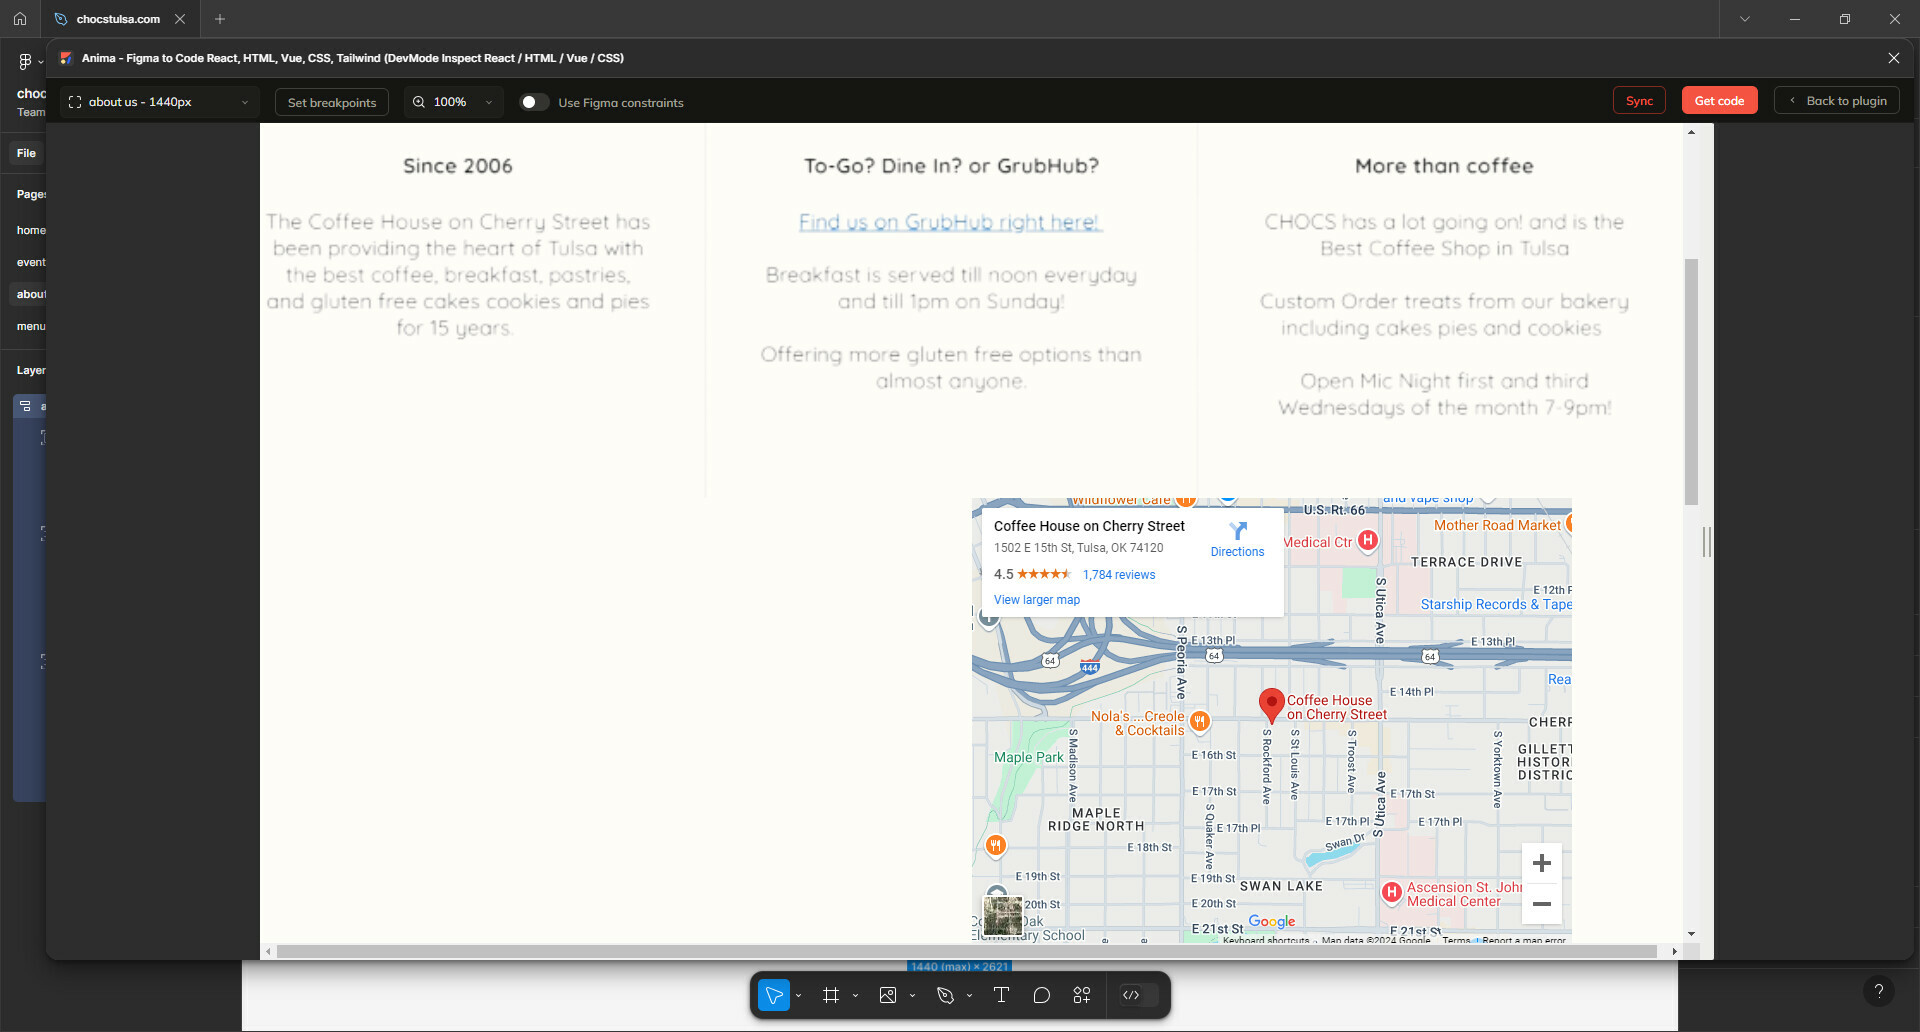The width and height of the screenshot is (1920, 1032).
Task: Select the Text tool
Action: click(x=1001, y=995)
